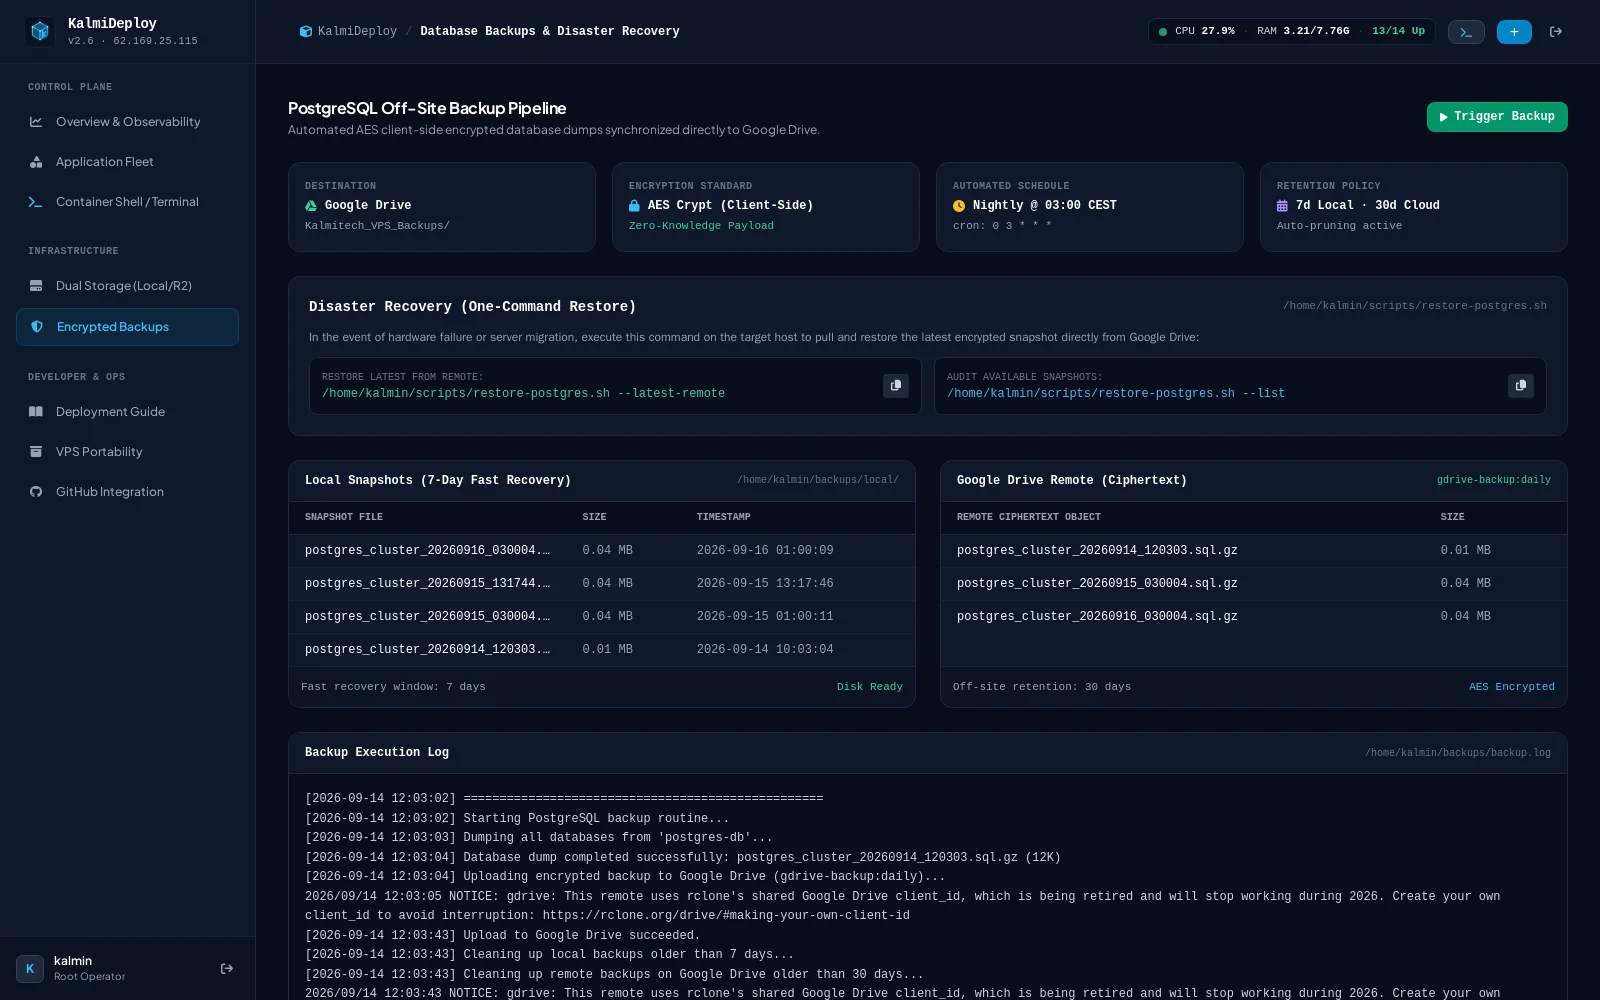Select local snapshot postgres_cluster_20260915_131744 row

(602, 584)
